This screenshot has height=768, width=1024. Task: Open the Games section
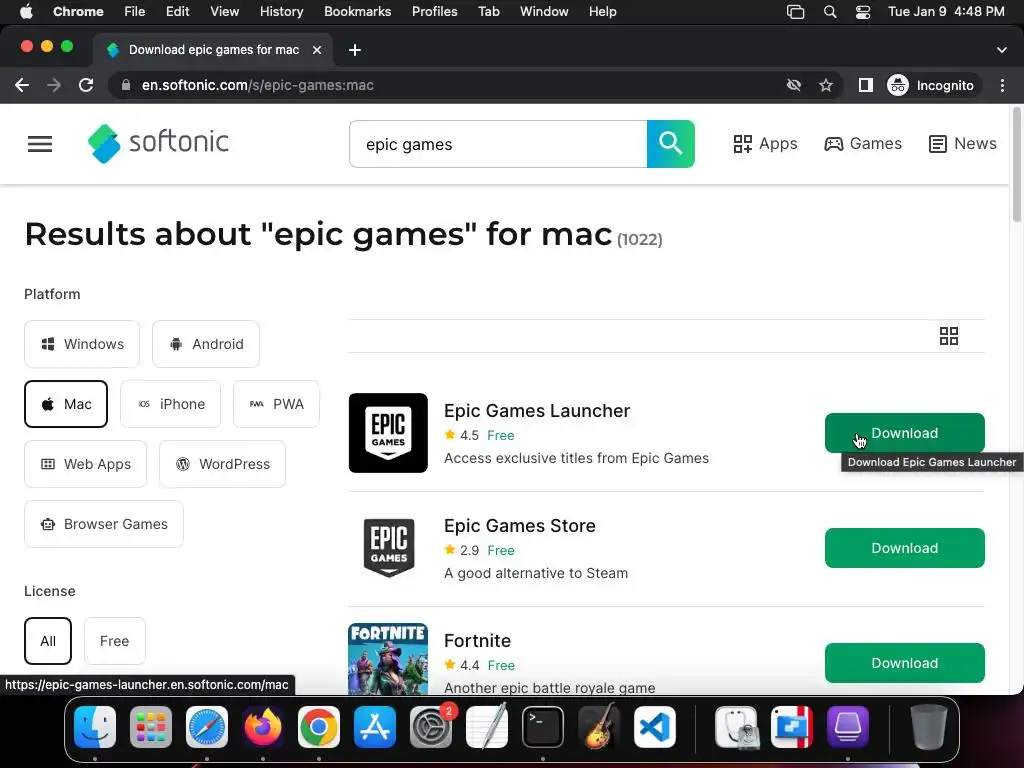pyautogui.click(x=863, y=144)
